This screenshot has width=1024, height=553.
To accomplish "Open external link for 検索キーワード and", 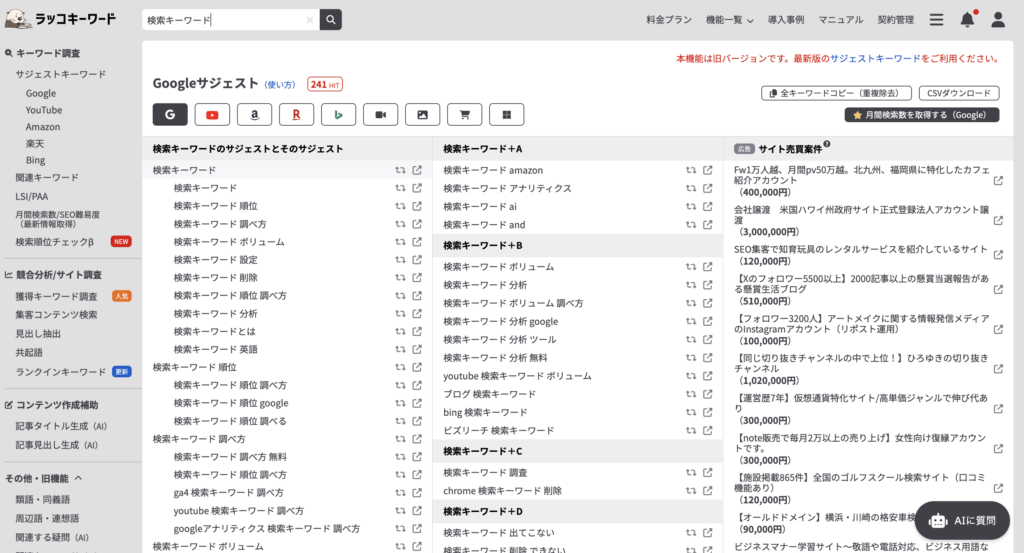I will point(707,225).
